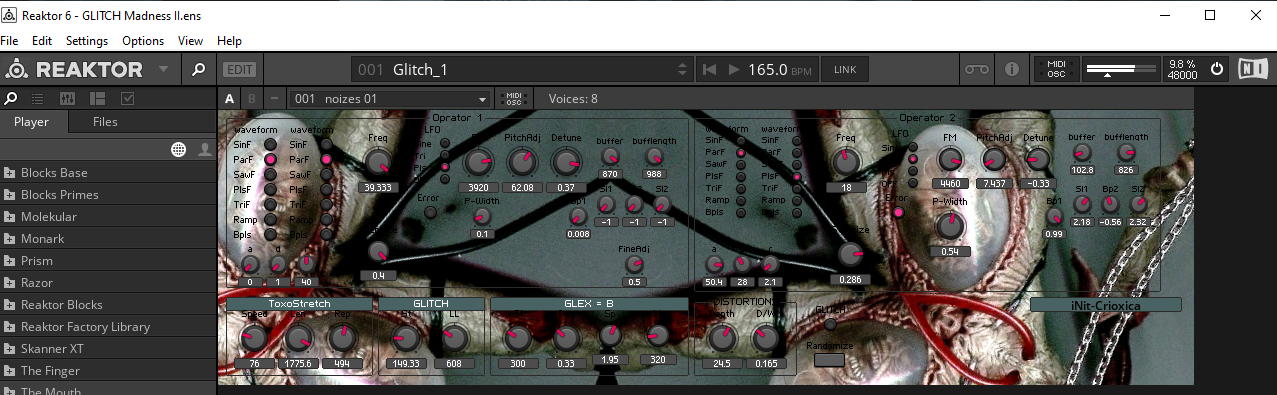This screenshot has height=395, width=1277.
Task: Start playback with the play button
Action: (x=733, y=70)
